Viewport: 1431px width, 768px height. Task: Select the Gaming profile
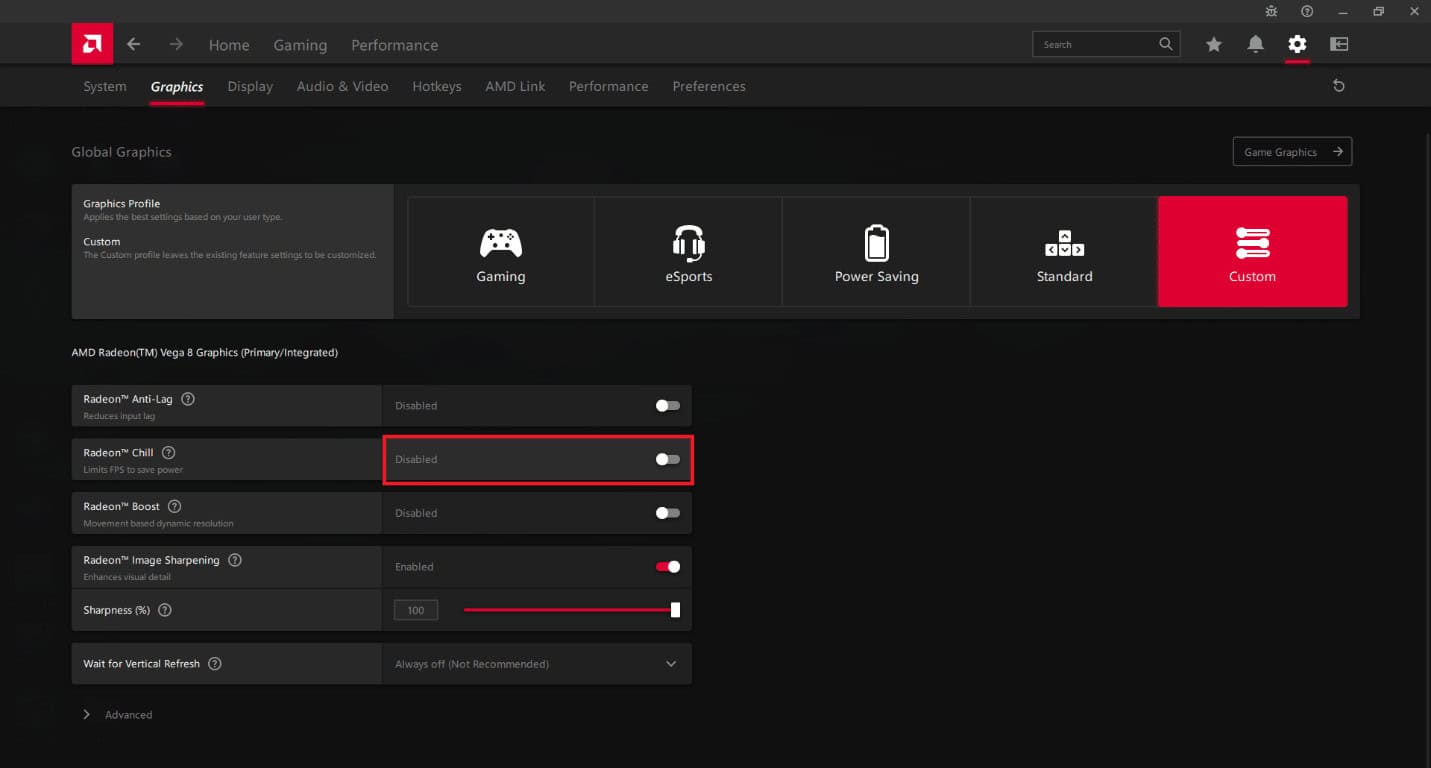501,251
